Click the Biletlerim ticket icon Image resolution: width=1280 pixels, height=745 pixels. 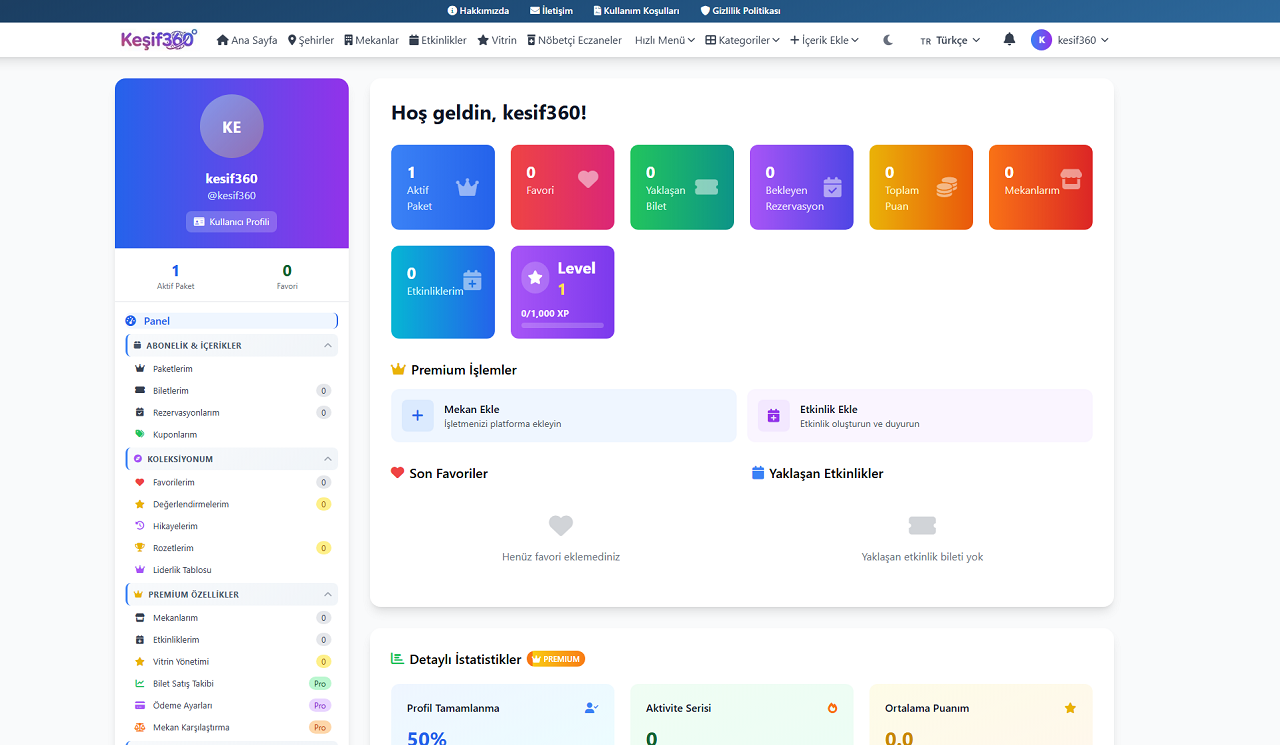point(140,391)
